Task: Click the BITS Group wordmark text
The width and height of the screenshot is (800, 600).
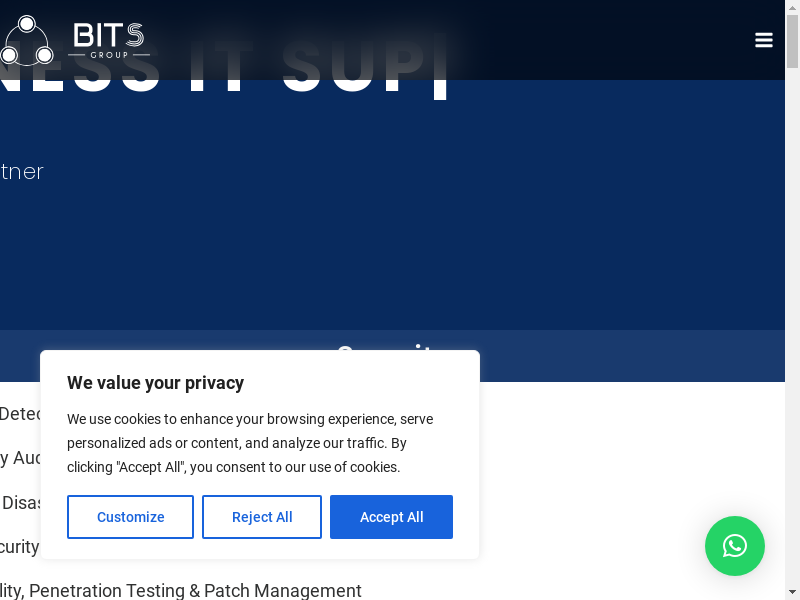Action: pyautogui.click(x=109, y=40)
